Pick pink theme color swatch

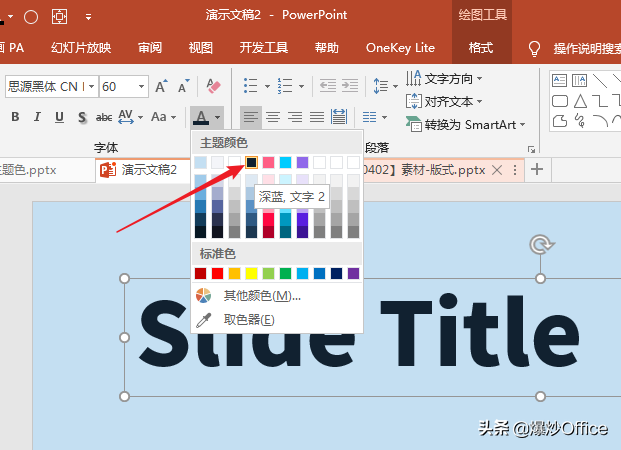(x=269, y=162)
